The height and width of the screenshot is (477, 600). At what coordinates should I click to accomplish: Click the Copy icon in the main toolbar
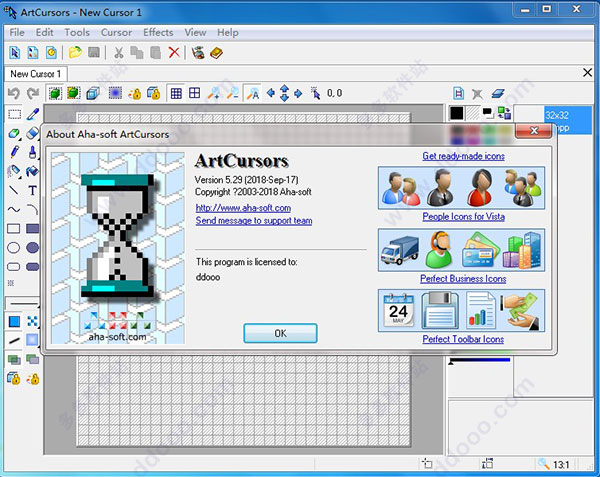137,52
